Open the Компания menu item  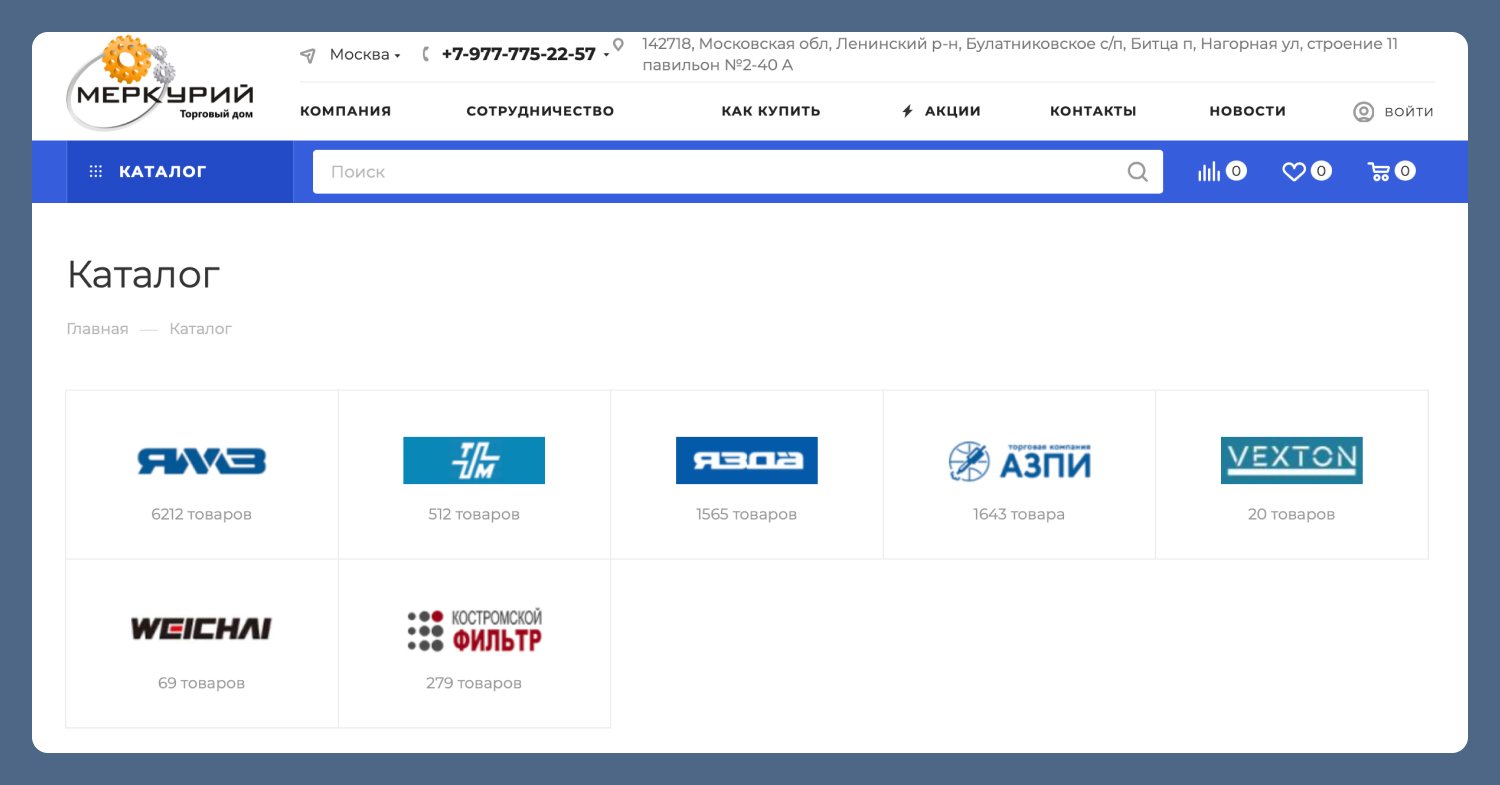pos(345,111)
